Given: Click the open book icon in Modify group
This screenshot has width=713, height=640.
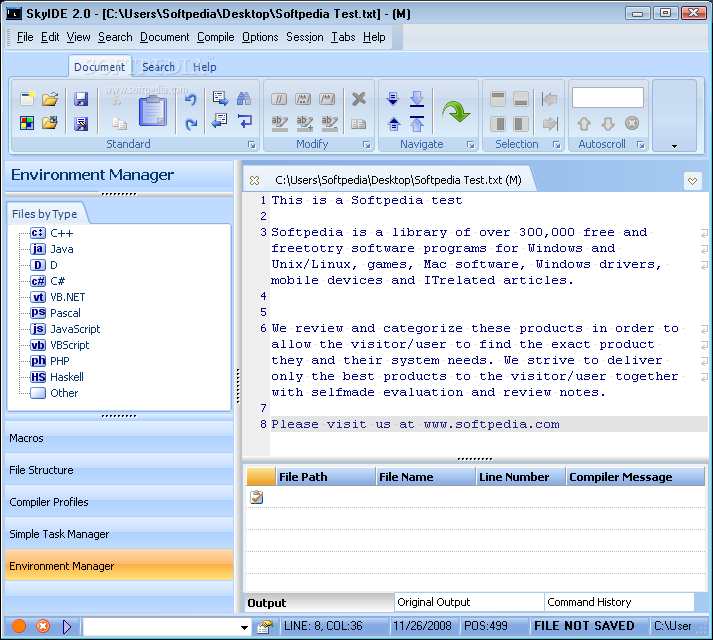Looking at the screenshot, I should coord(359,124).
